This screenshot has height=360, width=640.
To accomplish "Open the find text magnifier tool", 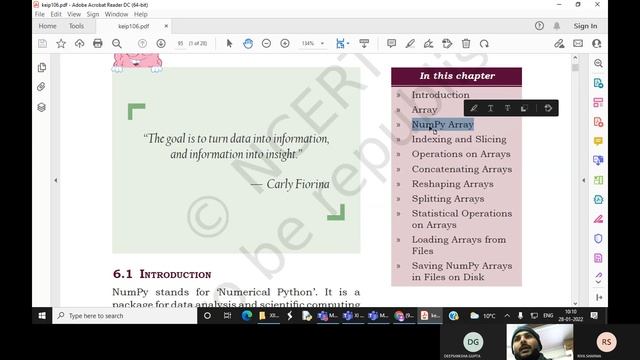I will click(117, 43).
